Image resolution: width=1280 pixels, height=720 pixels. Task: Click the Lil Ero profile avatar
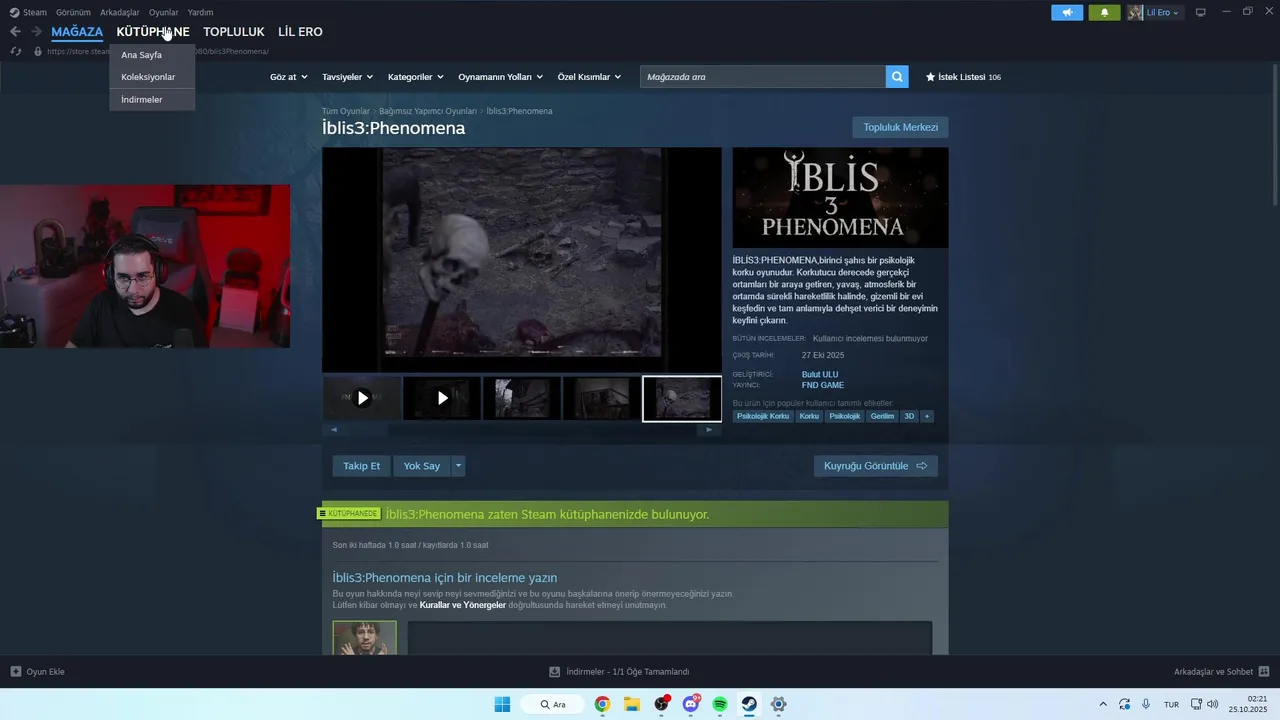point(1135,13)
